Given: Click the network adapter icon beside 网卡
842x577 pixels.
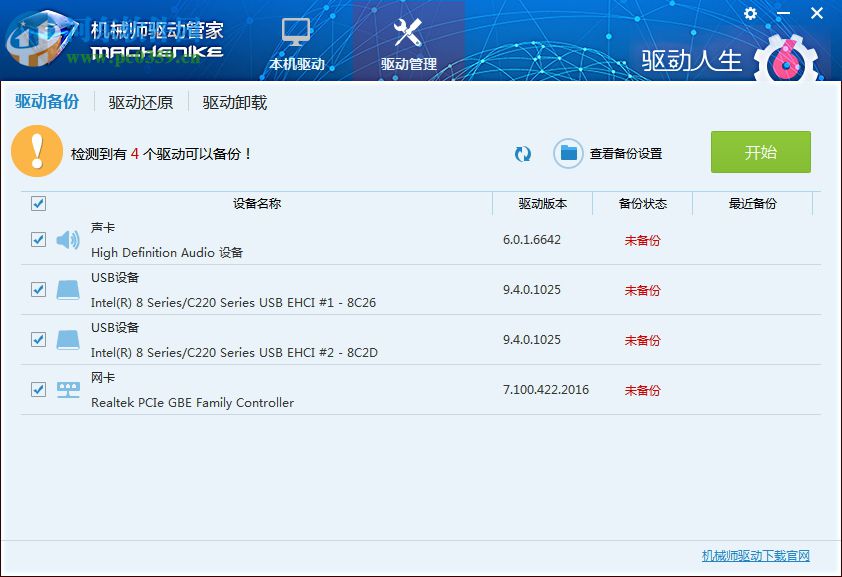Looking at the screenshot, I should [67, 389].
